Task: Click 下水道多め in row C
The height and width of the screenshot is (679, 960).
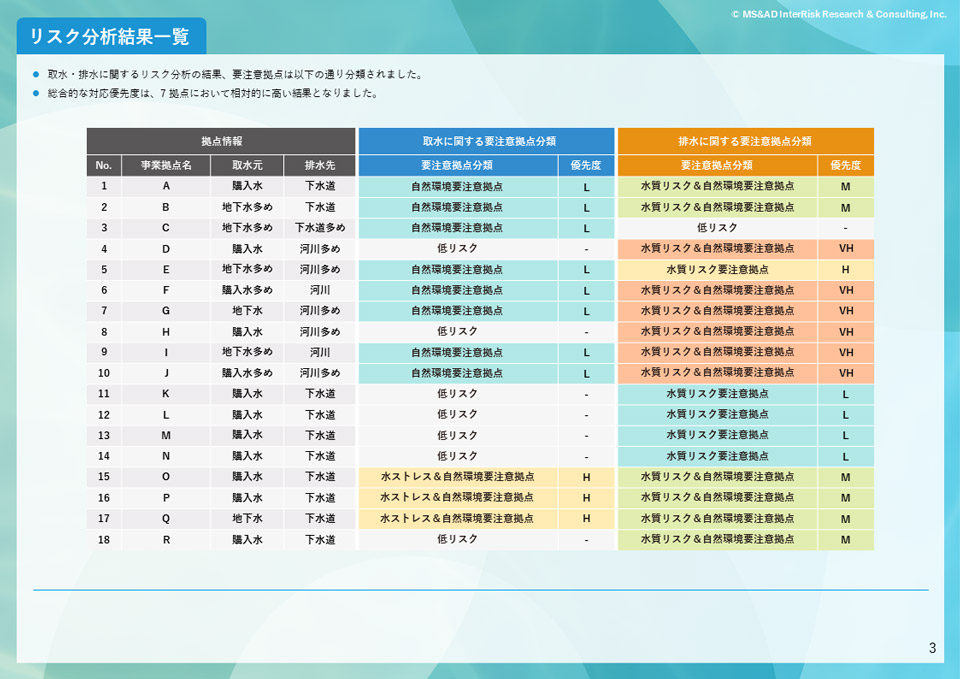Action: pyautogui.click(x=320, y=228)
